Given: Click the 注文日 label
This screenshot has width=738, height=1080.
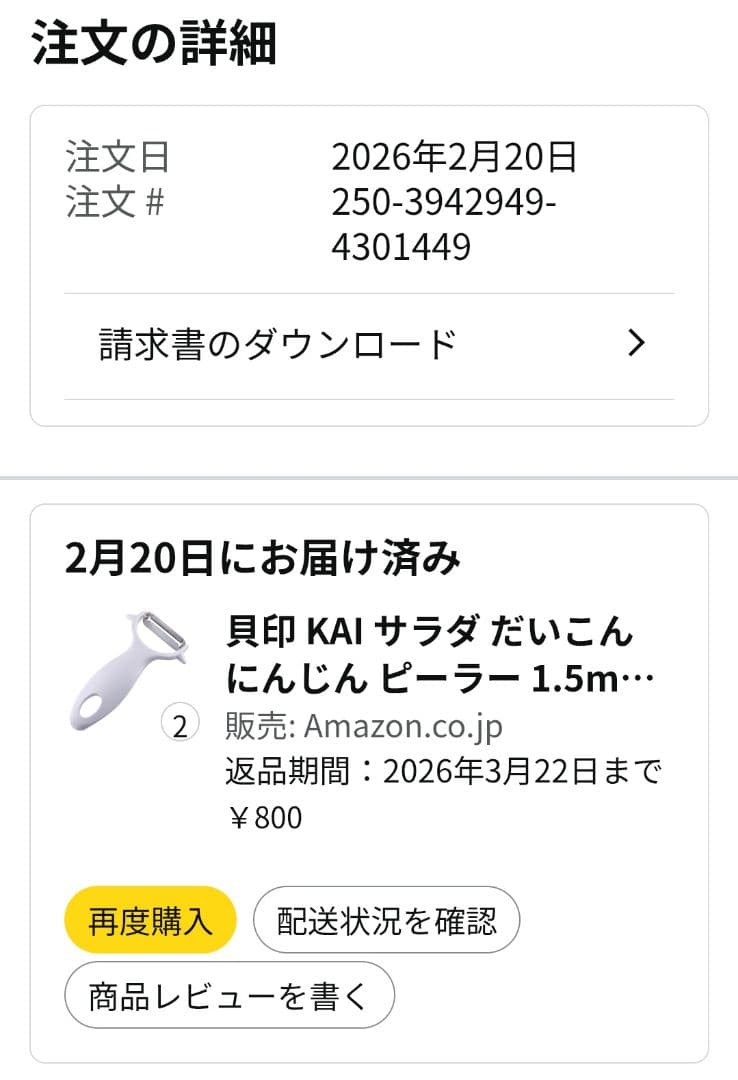Looking at the screenshot, I should [117, 156].
